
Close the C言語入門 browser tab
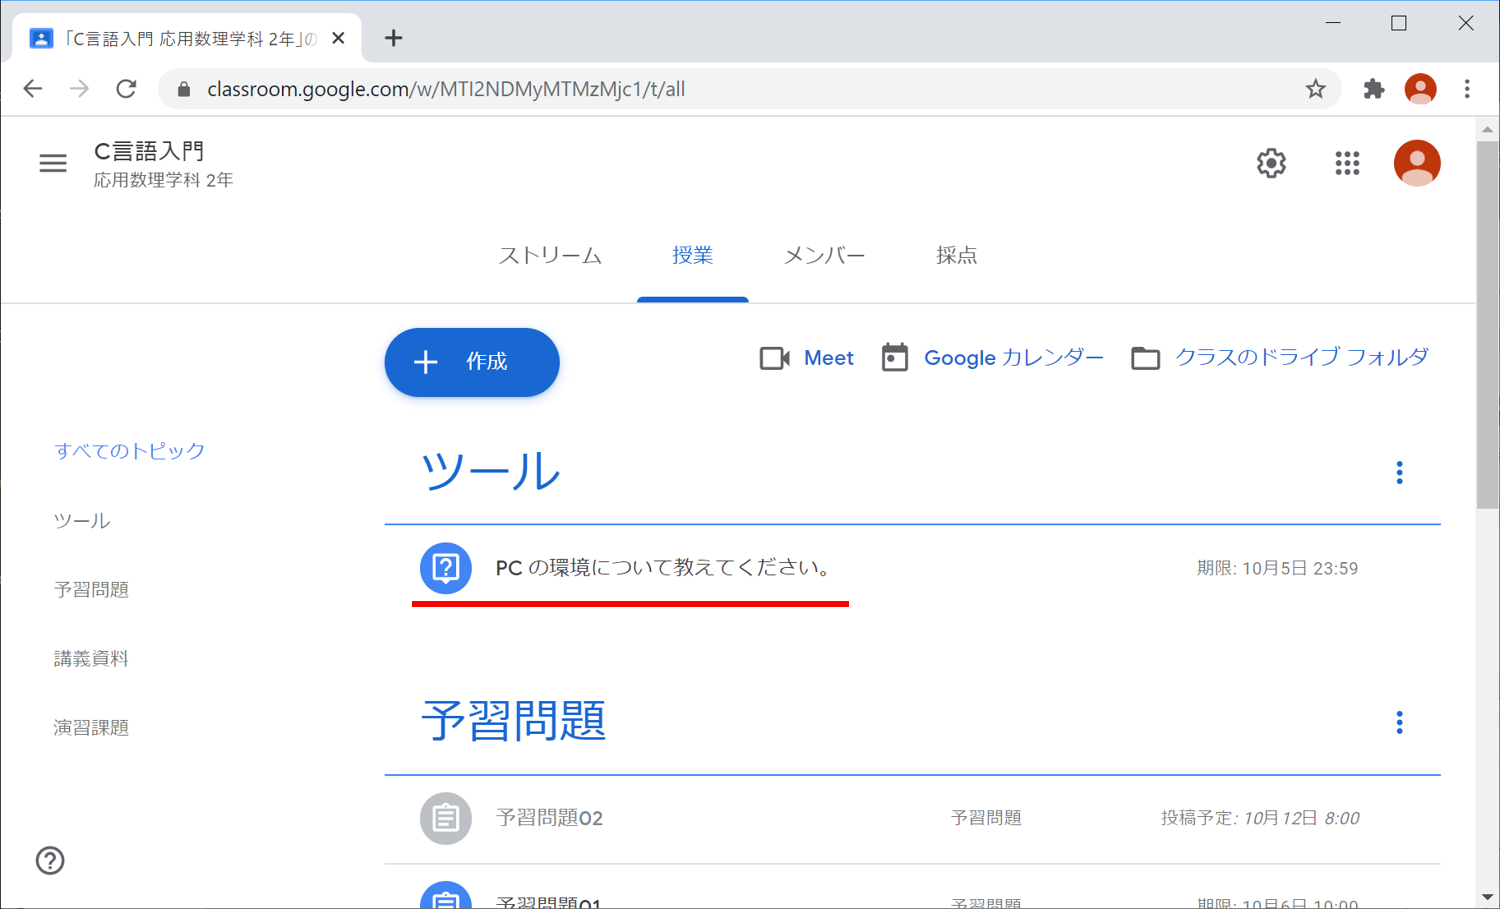[338, 38]
